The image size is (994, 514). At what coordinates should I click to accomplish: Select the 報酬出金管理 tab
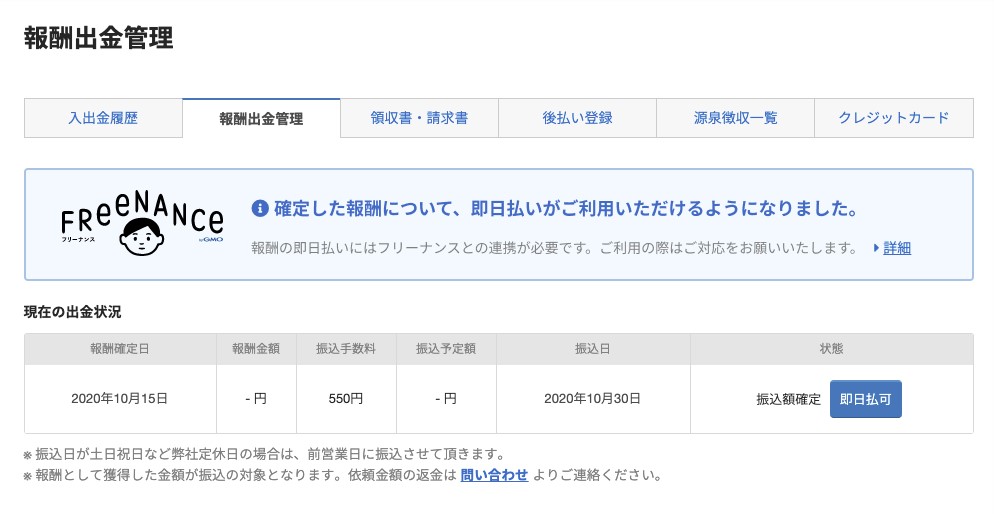click(261, 118)
